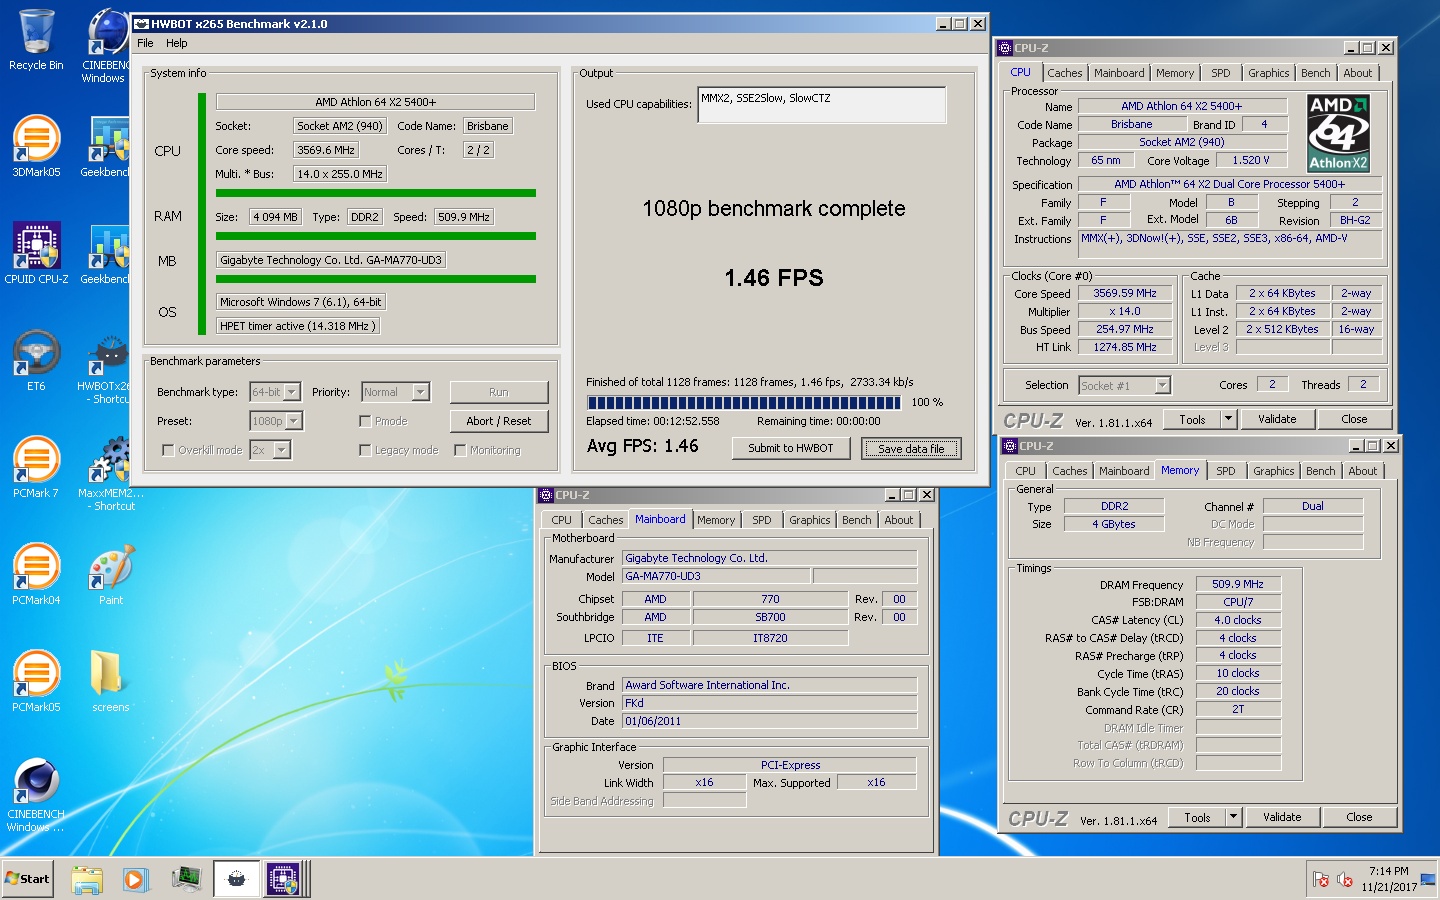Viewport: 1440px width, 900px height.
Task: Click the Core speed 3569.6 MHz field
Action: point(326,150)
